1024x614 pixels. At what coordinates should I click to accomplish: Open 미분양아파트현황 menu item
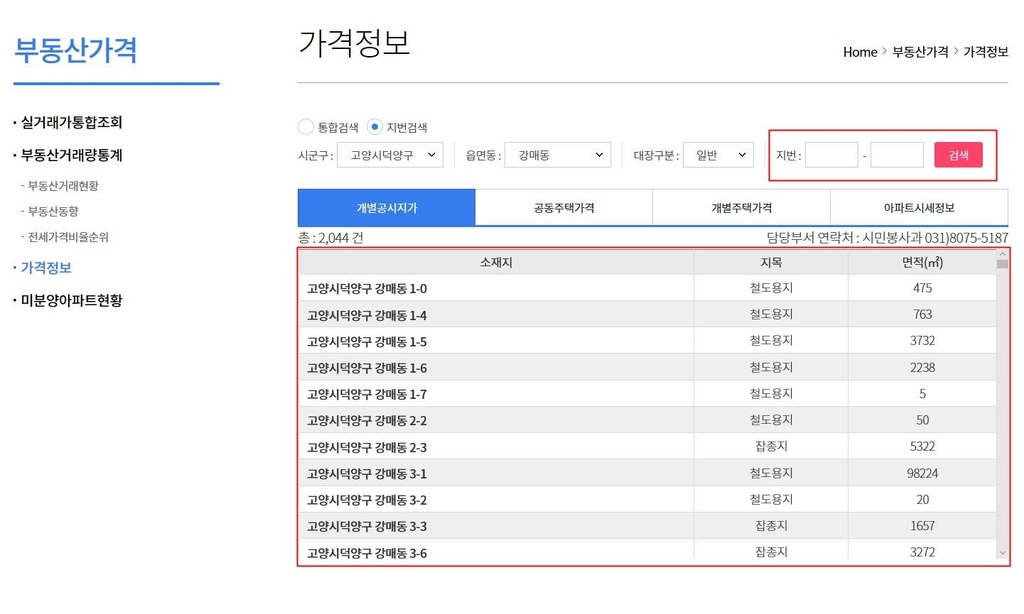tap(71, 300)
